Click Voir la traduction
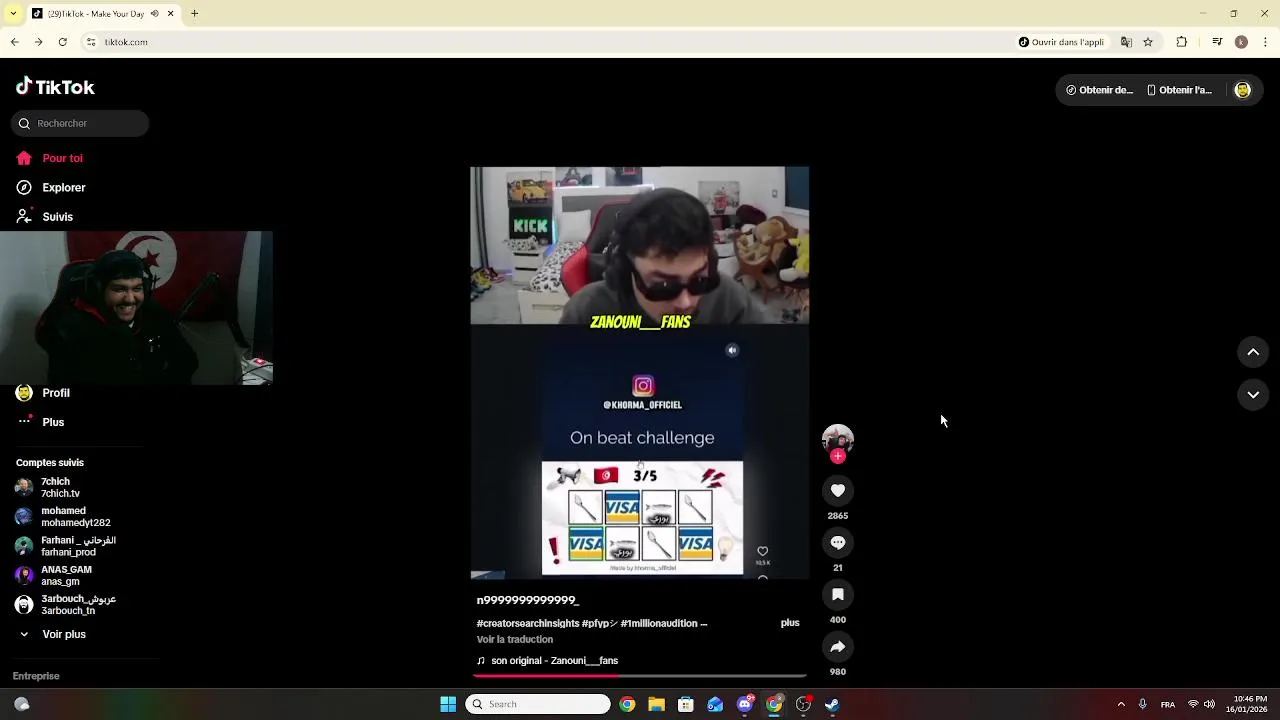Screen dimensions: 1280x720 pos(515,640)
